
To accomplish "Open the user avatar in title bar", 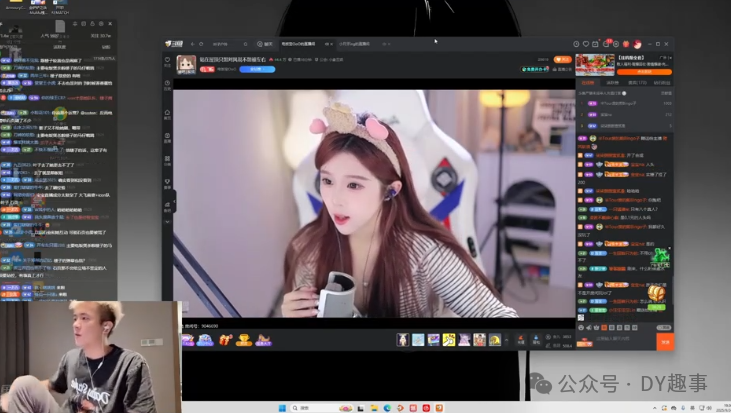I will click(x=637, y=44).
